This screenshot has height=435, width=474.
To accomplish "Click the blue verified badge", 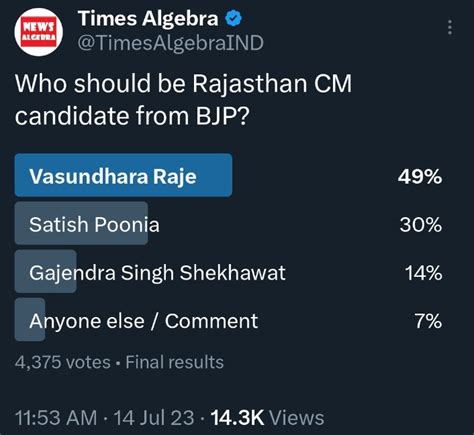I will coord(233,18).
